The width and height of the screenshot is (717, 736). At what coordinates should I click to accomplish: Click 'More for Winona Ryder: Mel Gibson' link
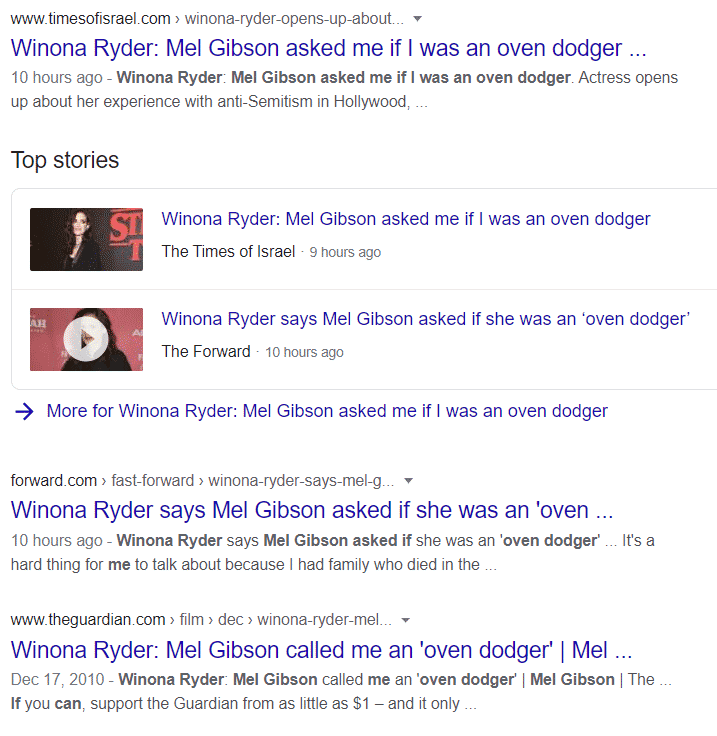tap(327, 411)
